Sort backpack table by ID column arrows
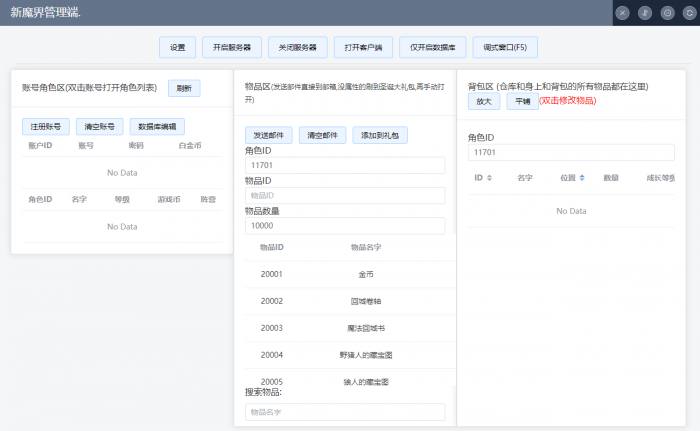 [x=489, y=178]
